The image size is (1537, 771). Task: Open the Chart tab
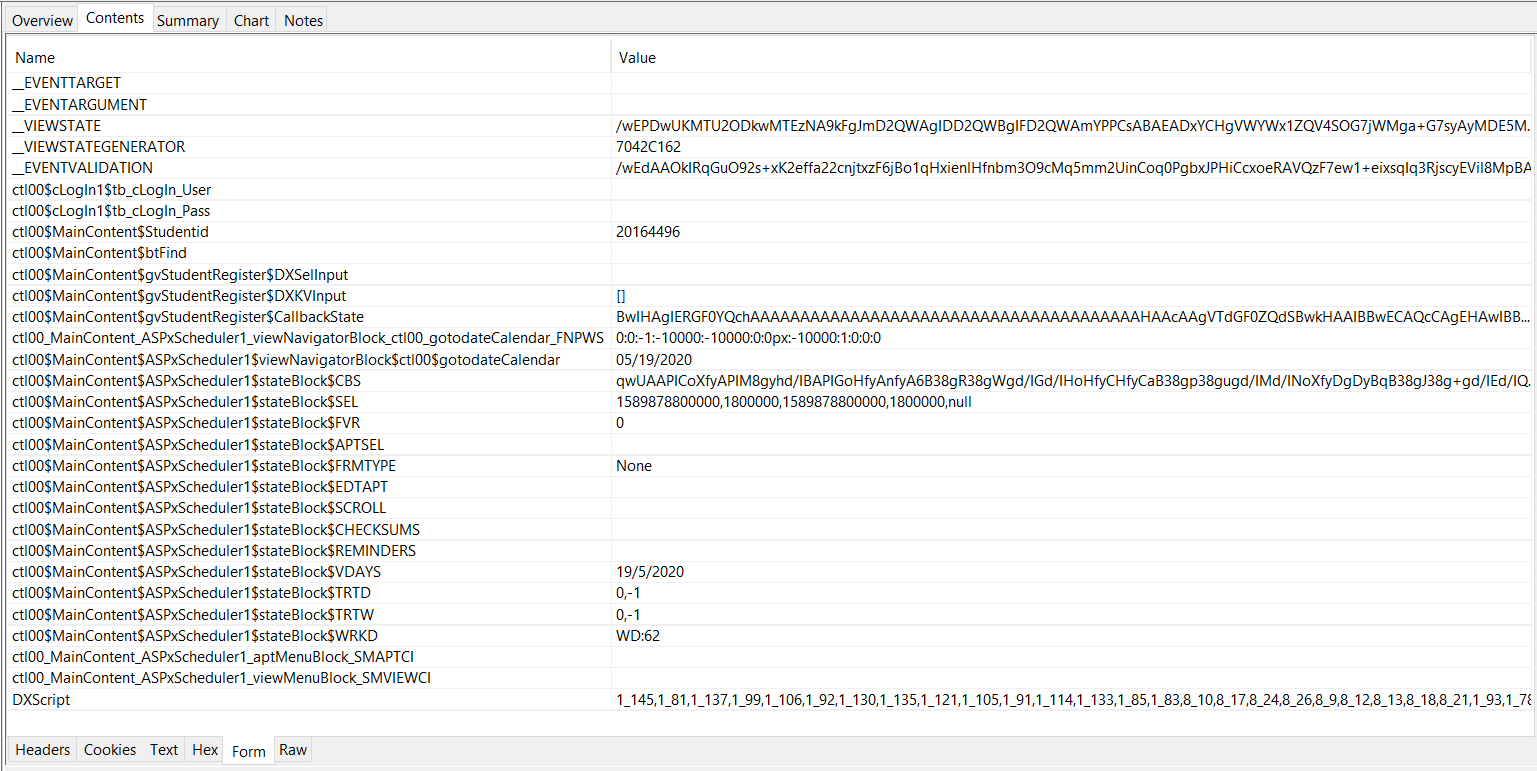pos(251,20)
